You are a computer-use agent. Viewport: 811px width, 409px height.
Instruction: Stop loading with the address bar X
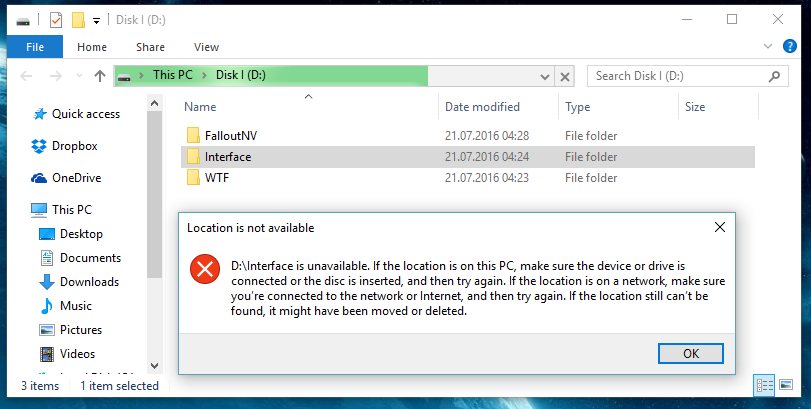(565, 77)
